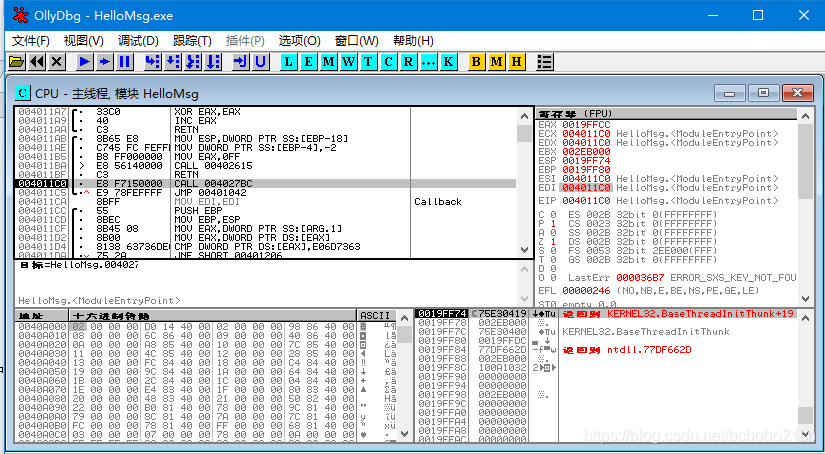Click the Open file folder icon
Viewport: 825px width, 454px height.
(x=17, y=62)
